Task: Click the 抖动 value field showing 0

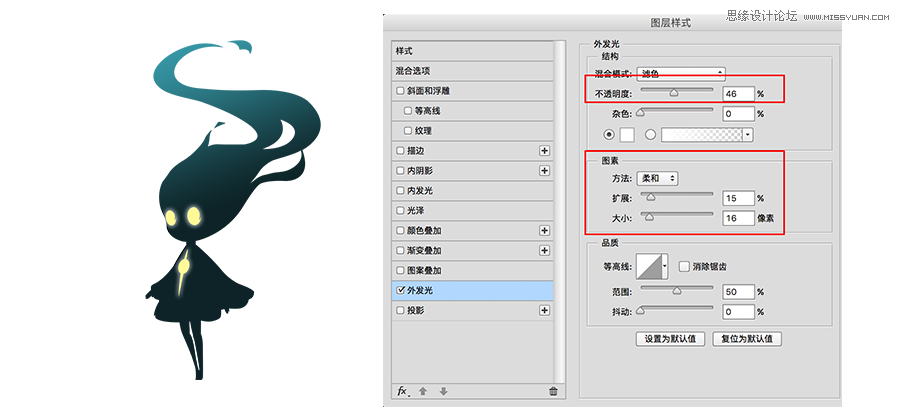Action: tap(738, 312)
